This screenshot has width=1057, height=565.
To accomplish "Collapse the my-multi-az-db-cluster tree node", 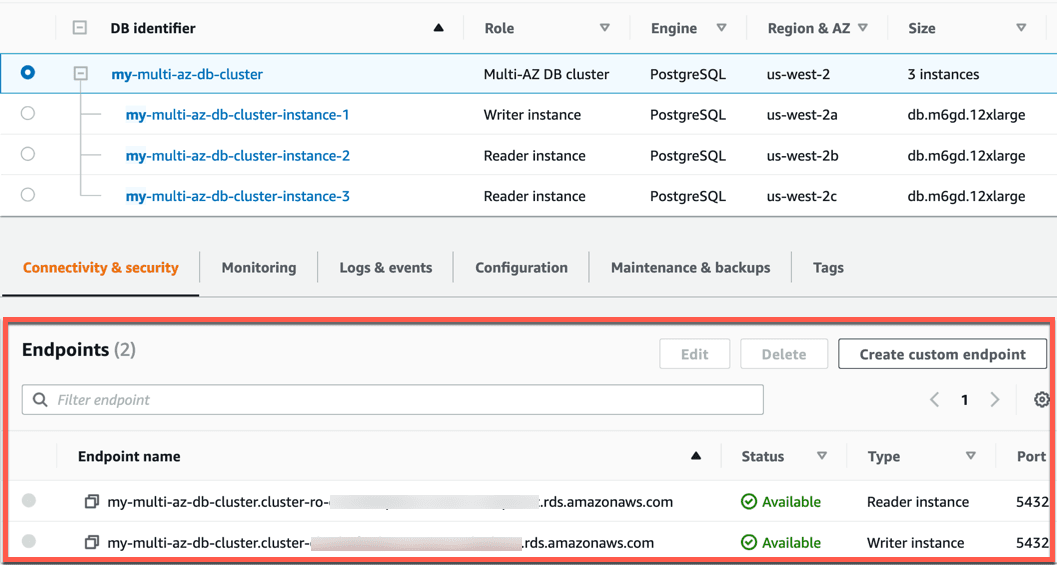I will click(x=80, y=73).
